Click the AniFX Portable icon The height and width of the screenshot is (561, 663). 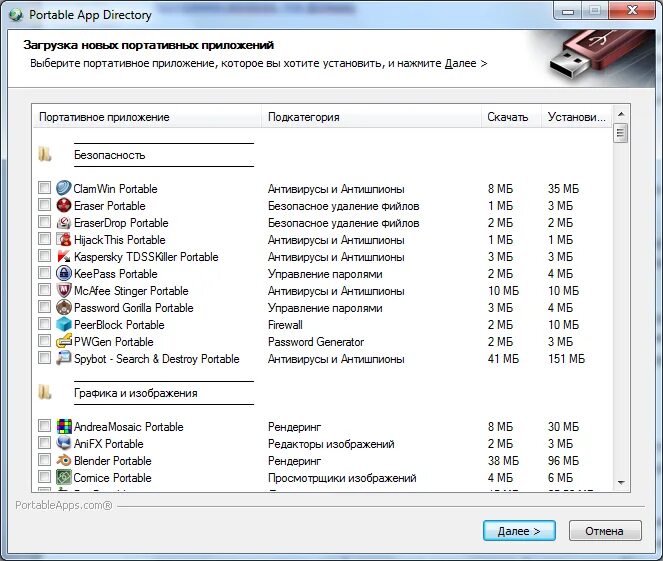(x=64, y=443)
